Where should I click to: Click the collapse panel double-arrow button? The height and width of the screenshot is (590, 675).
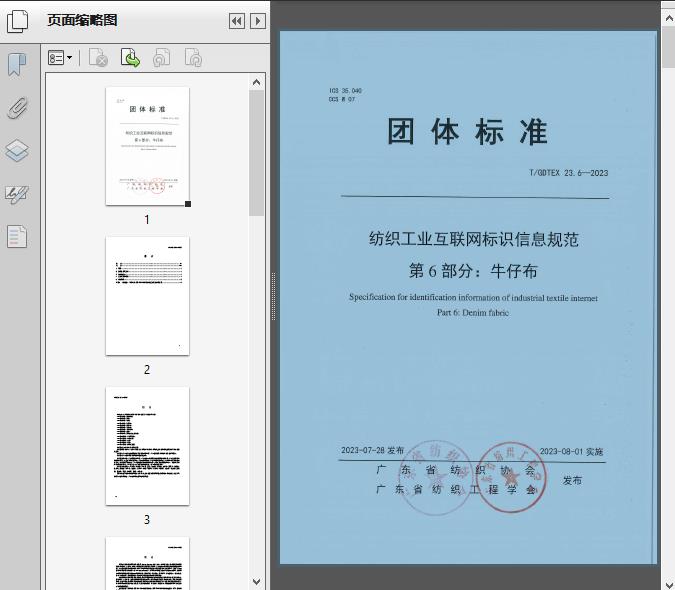[237, 21]
